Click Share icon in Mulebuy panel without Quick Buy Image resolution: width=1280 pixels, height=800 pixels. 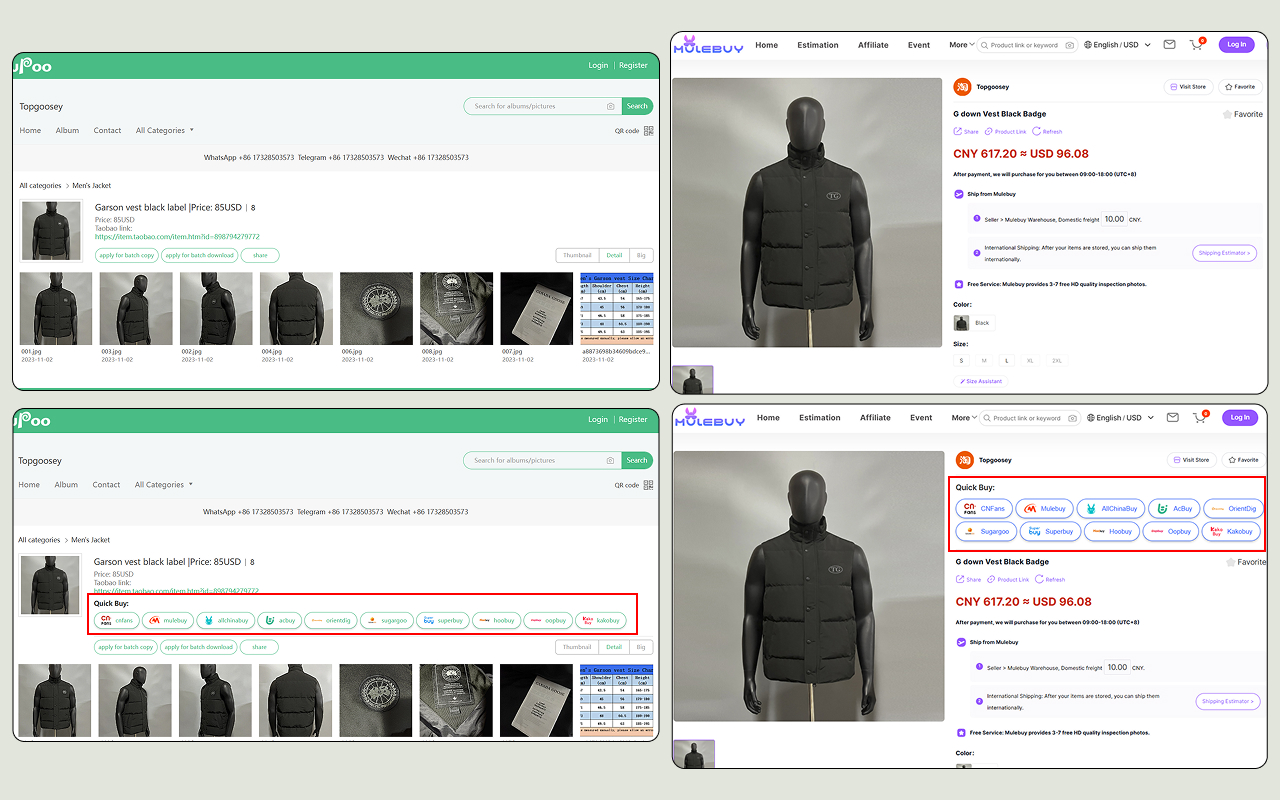point(960,131)
